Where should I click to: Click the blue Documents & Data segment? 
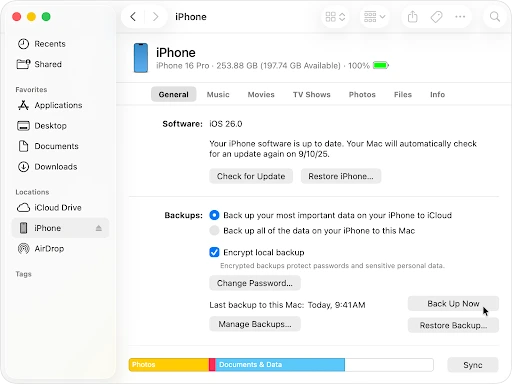click(x=280, y=365)
